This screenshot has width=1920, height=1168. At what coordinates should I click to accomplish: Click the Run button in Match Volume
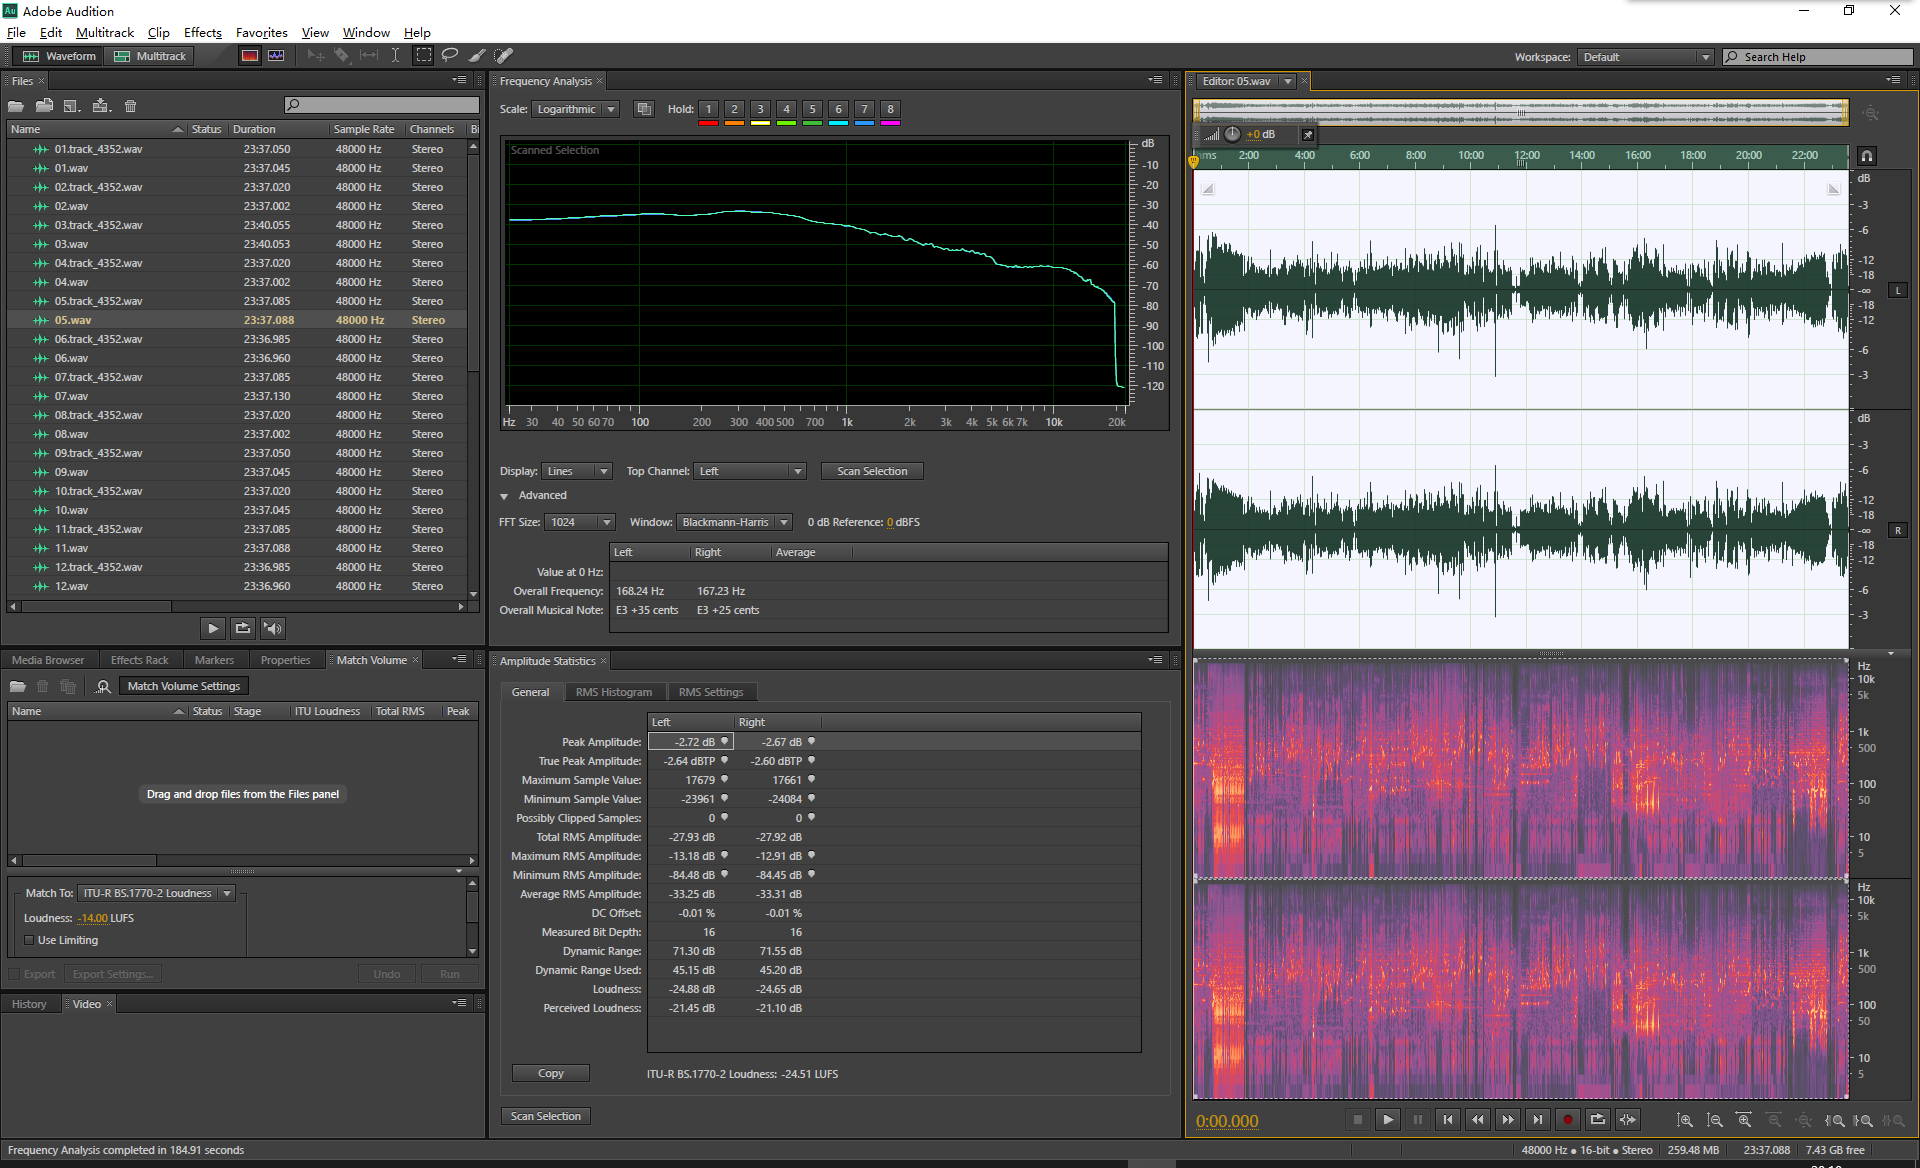pyautogui.click(x=450, y=975)
